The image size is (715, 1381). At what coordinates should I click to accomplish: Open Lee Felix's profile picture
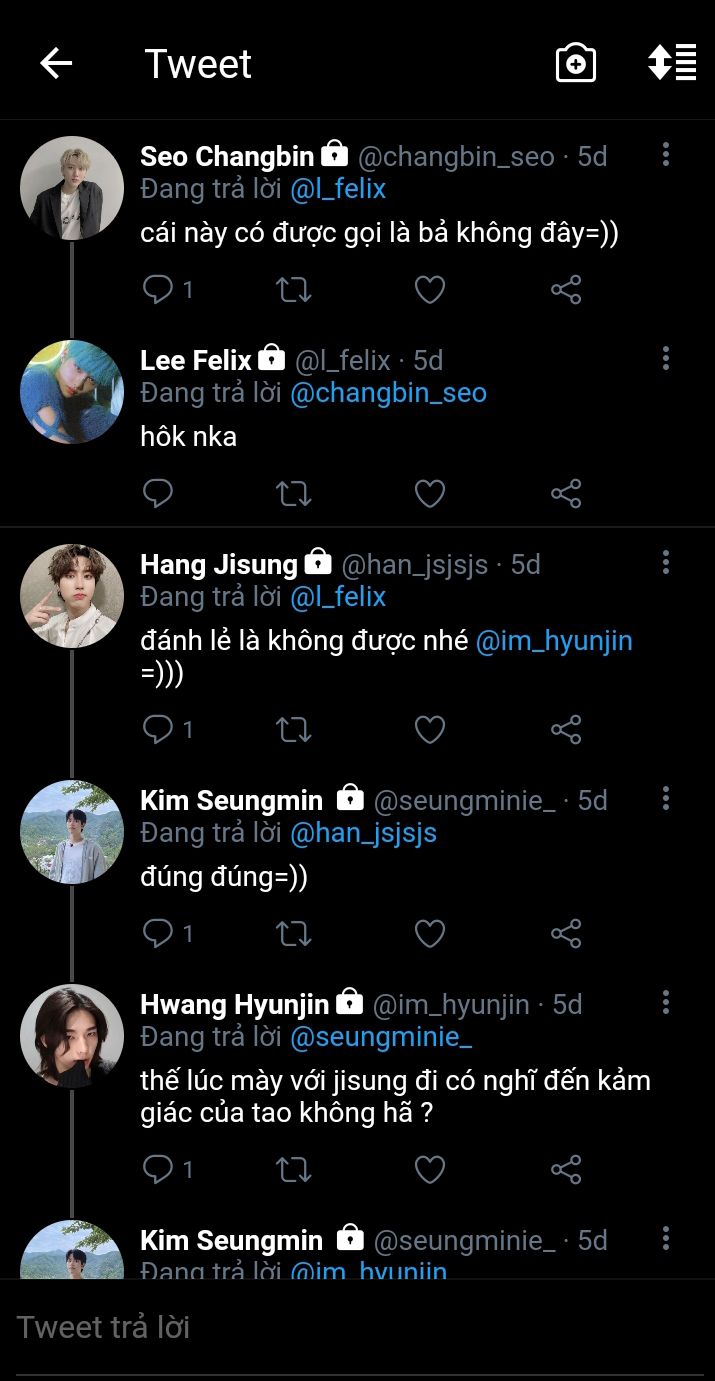[72, 392]
